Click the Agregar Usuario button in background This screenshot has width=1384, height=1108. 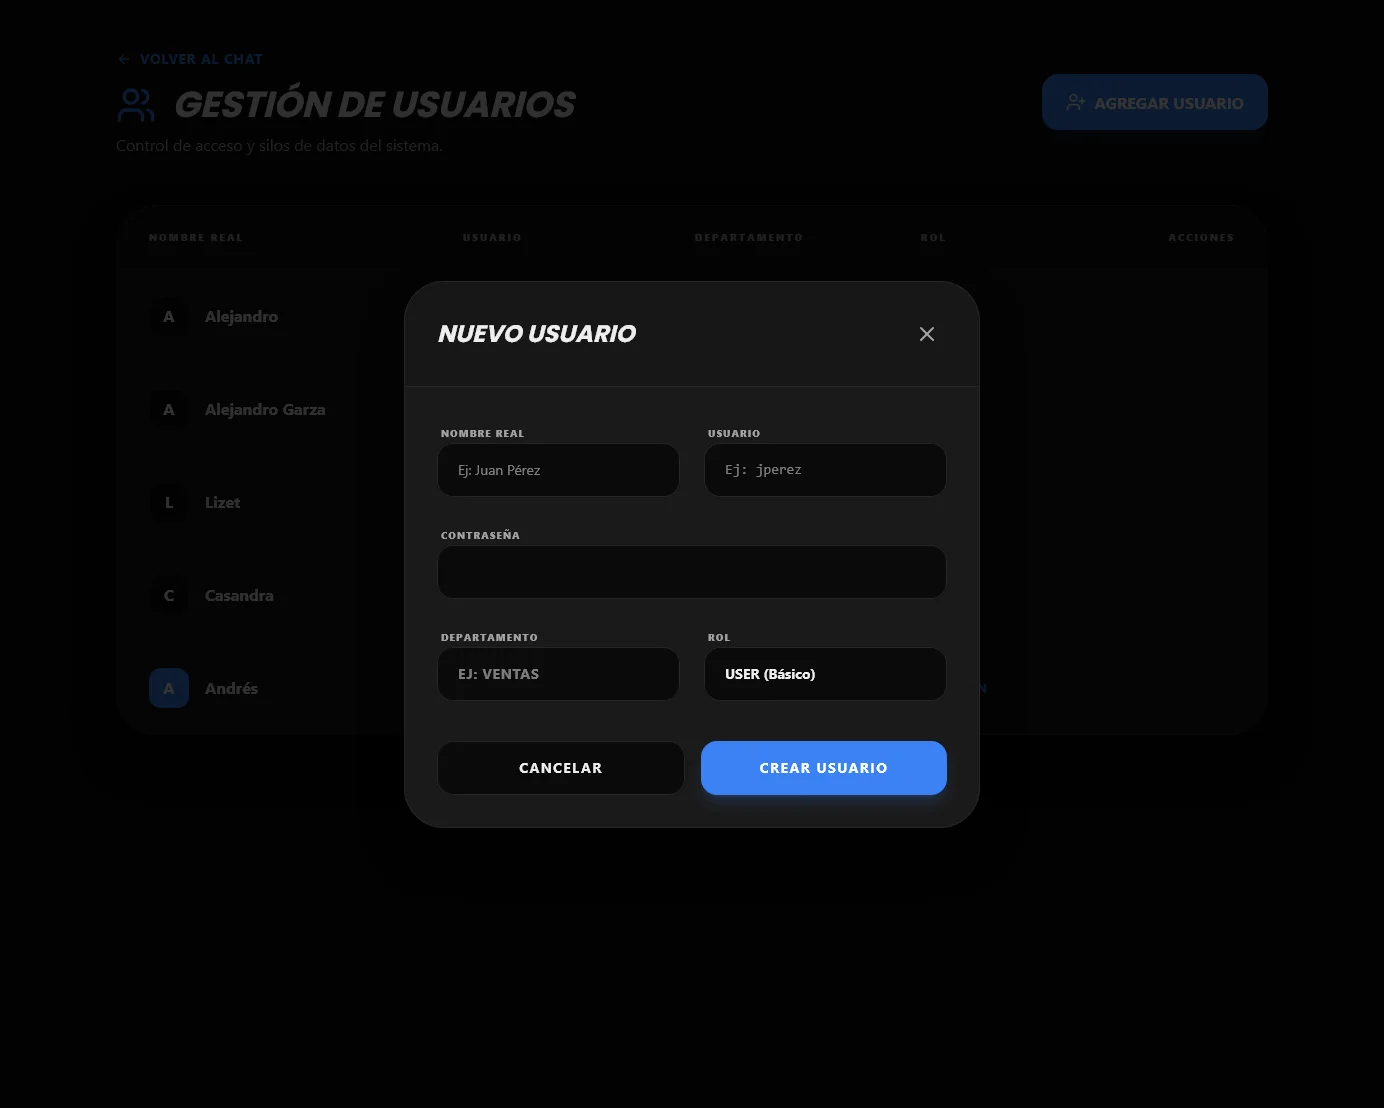[x=1155, y=102]
